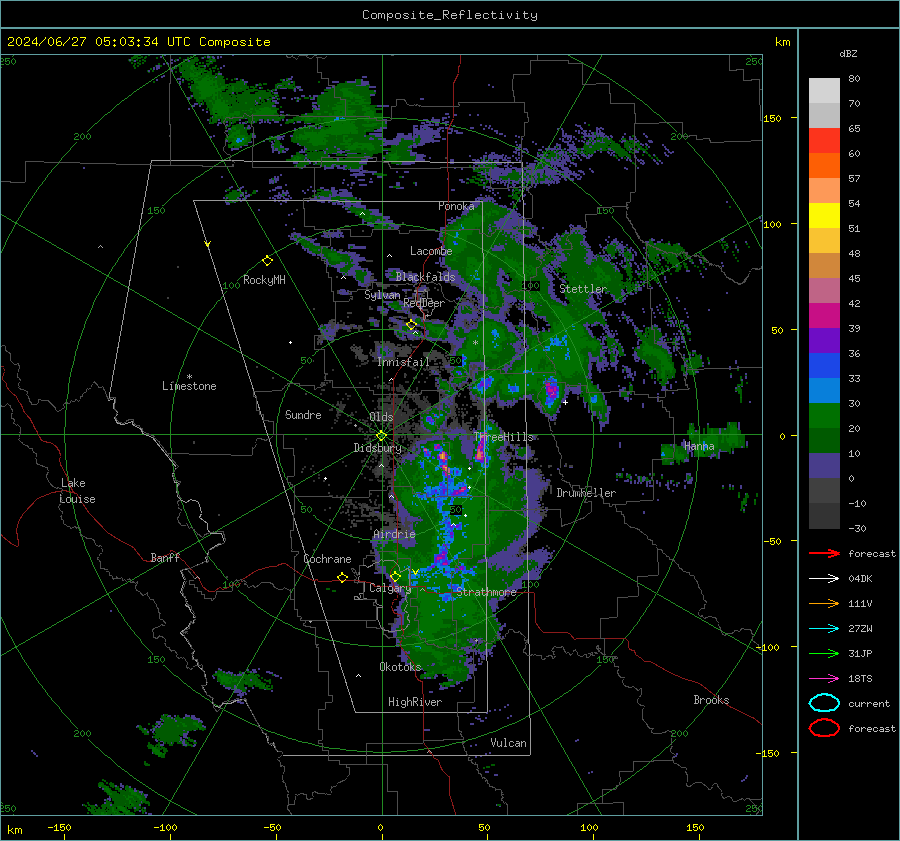The width and height of the screenshot is (900, 841).
Task: Click the RedDeer city label
Action: coord(424,303)
